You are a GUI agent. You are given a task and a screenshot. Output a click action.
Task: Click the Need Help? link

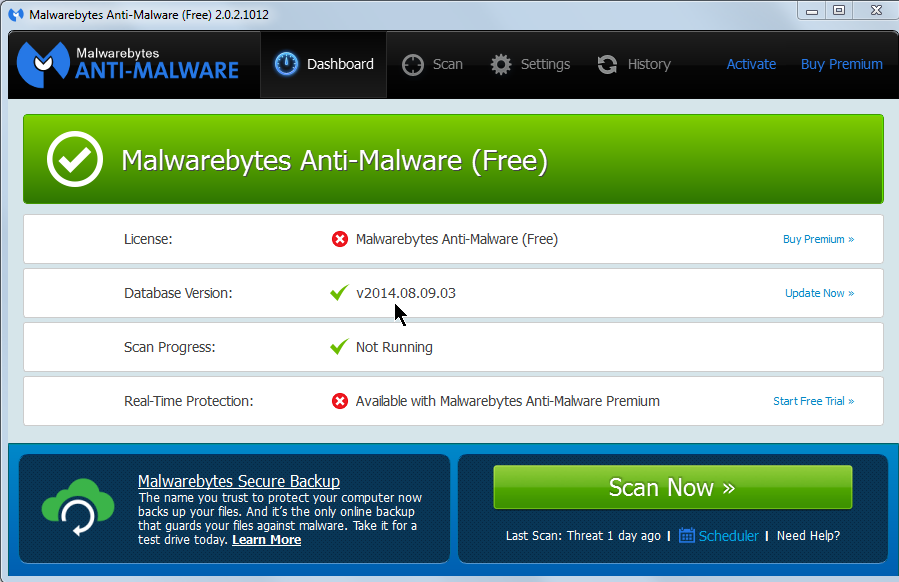[x=808, y=536]
